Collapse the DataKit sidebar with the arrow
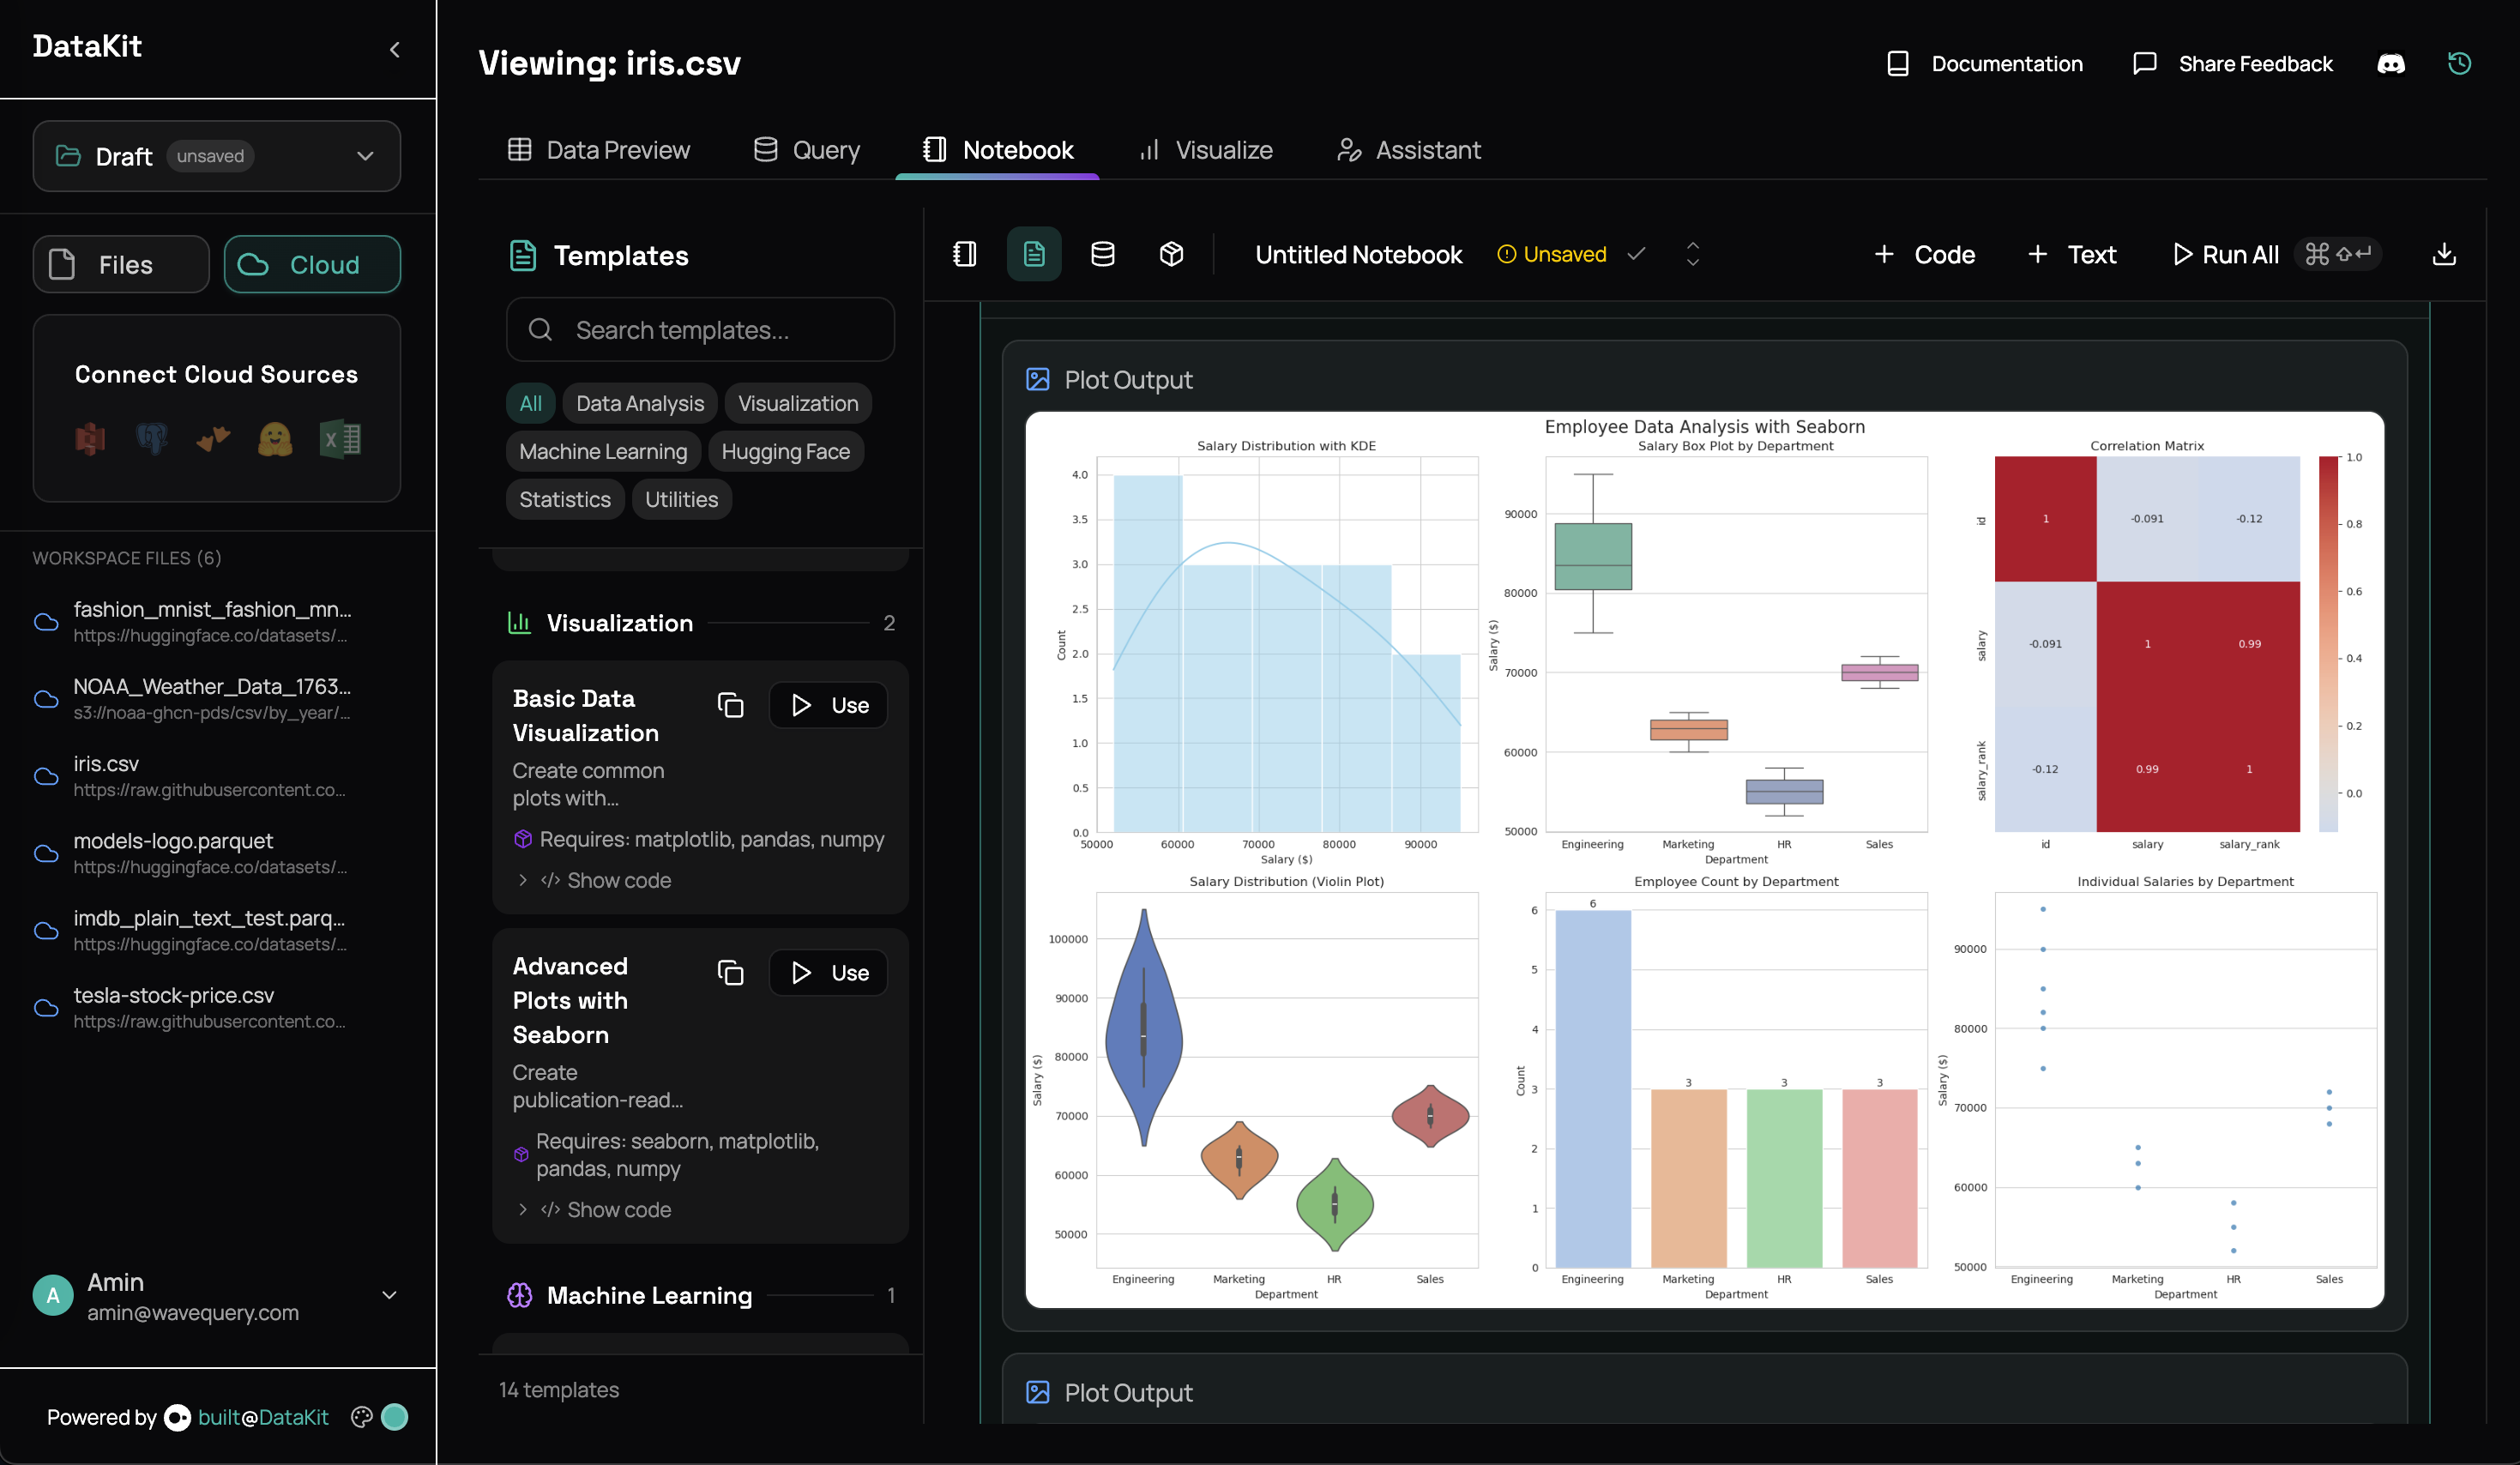This screenshot has height=1465, width=2520. pyautogui.click(x=395, y=49)
